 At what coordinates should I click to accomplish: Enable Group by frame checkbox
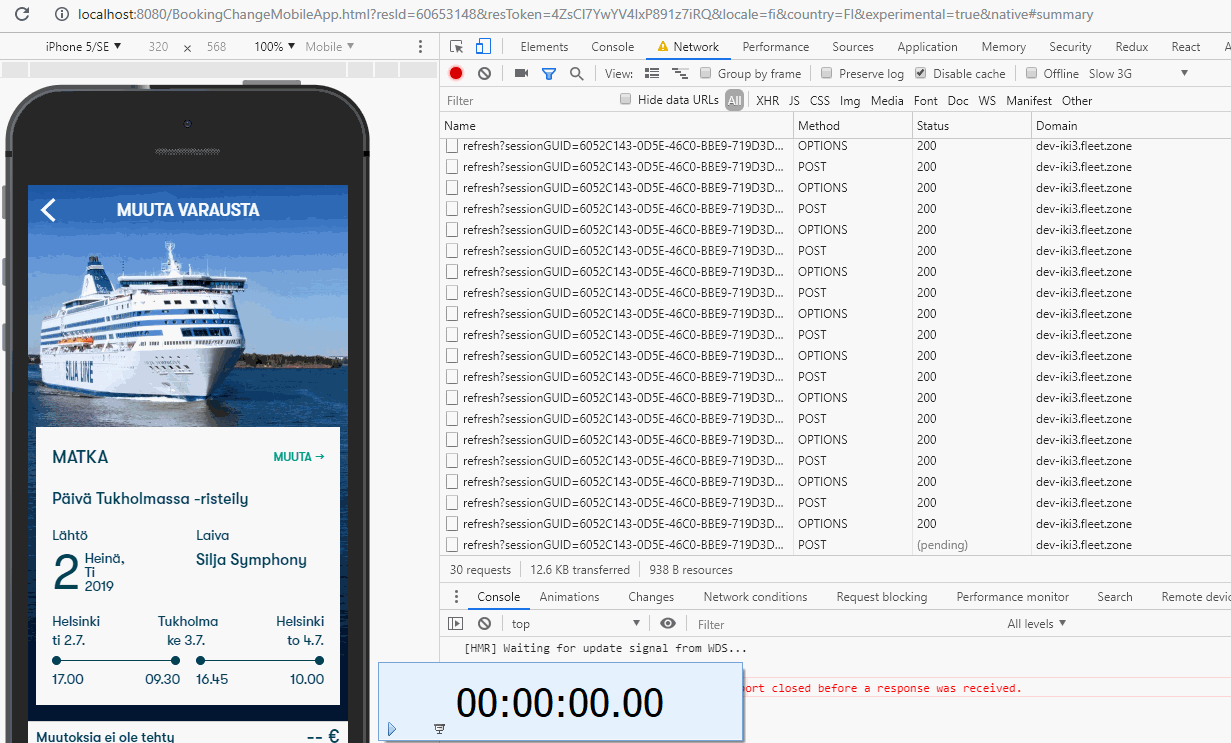pyautogui.click(x=705, y=73)
